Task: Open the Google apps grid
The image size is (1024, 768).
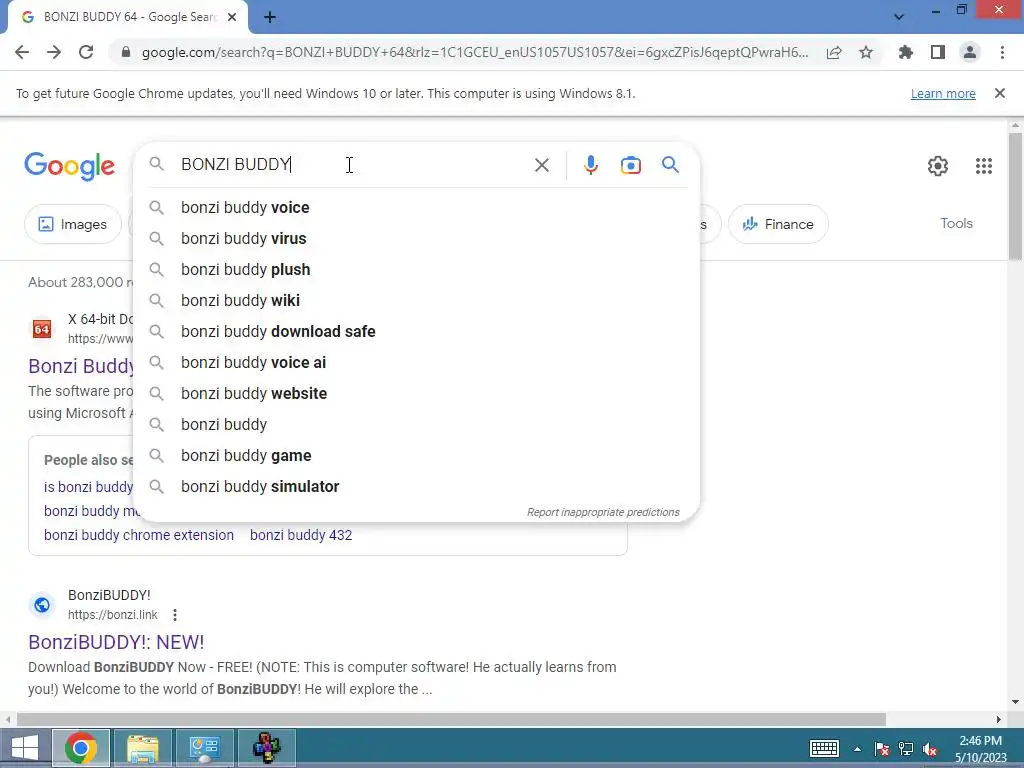Action: 984,166
